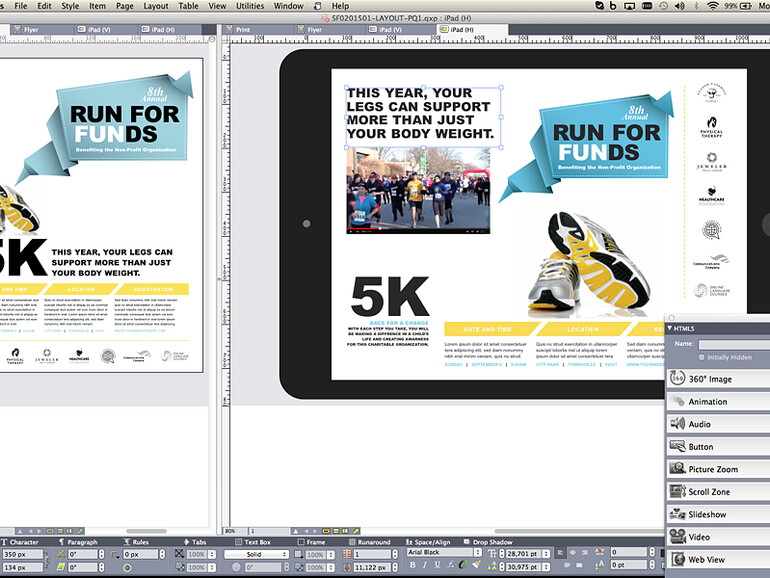Select Web View interactivity
Screen dimensions: 770x578
718,559
